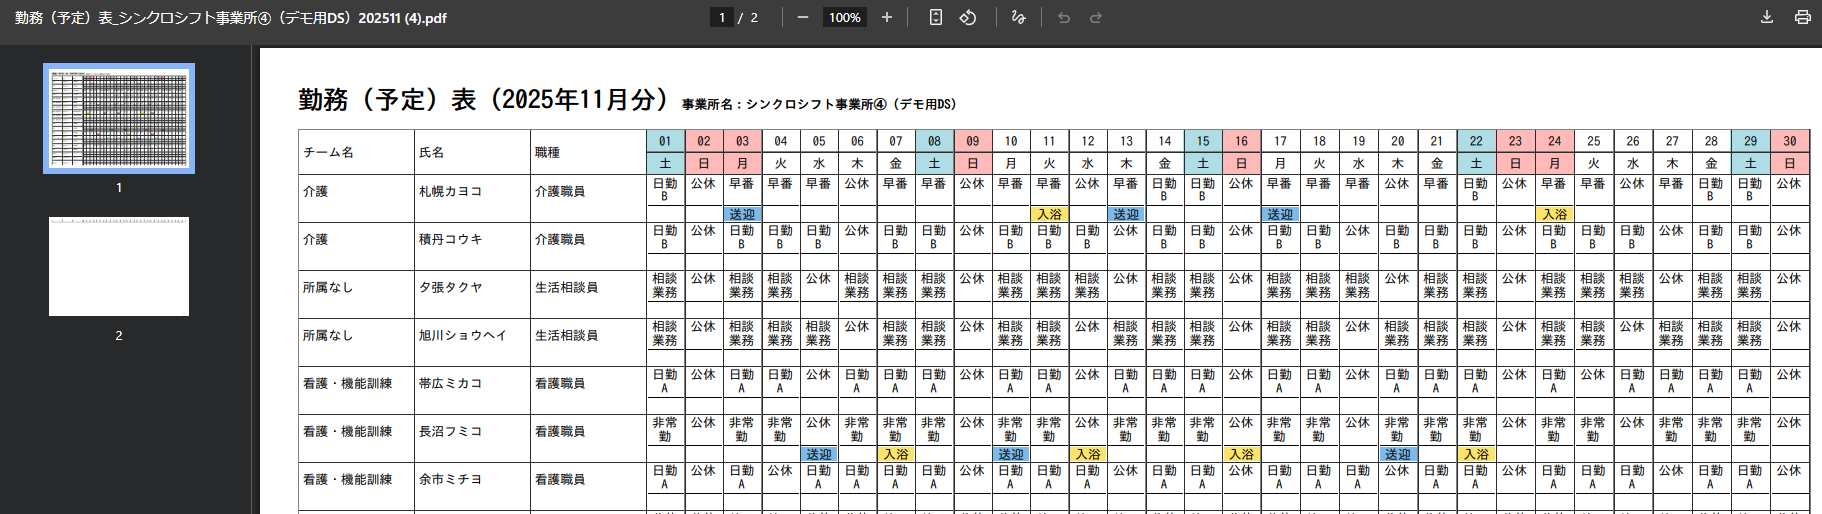
Task: Click the undo arrow in toolbar
Action: pos(1064,18)
